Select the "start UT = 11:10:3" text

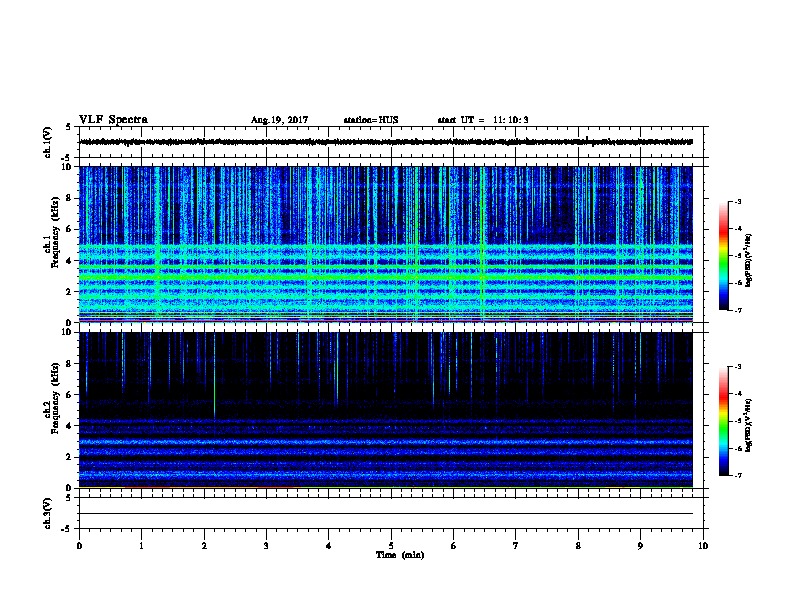click(x=483, y=120)
